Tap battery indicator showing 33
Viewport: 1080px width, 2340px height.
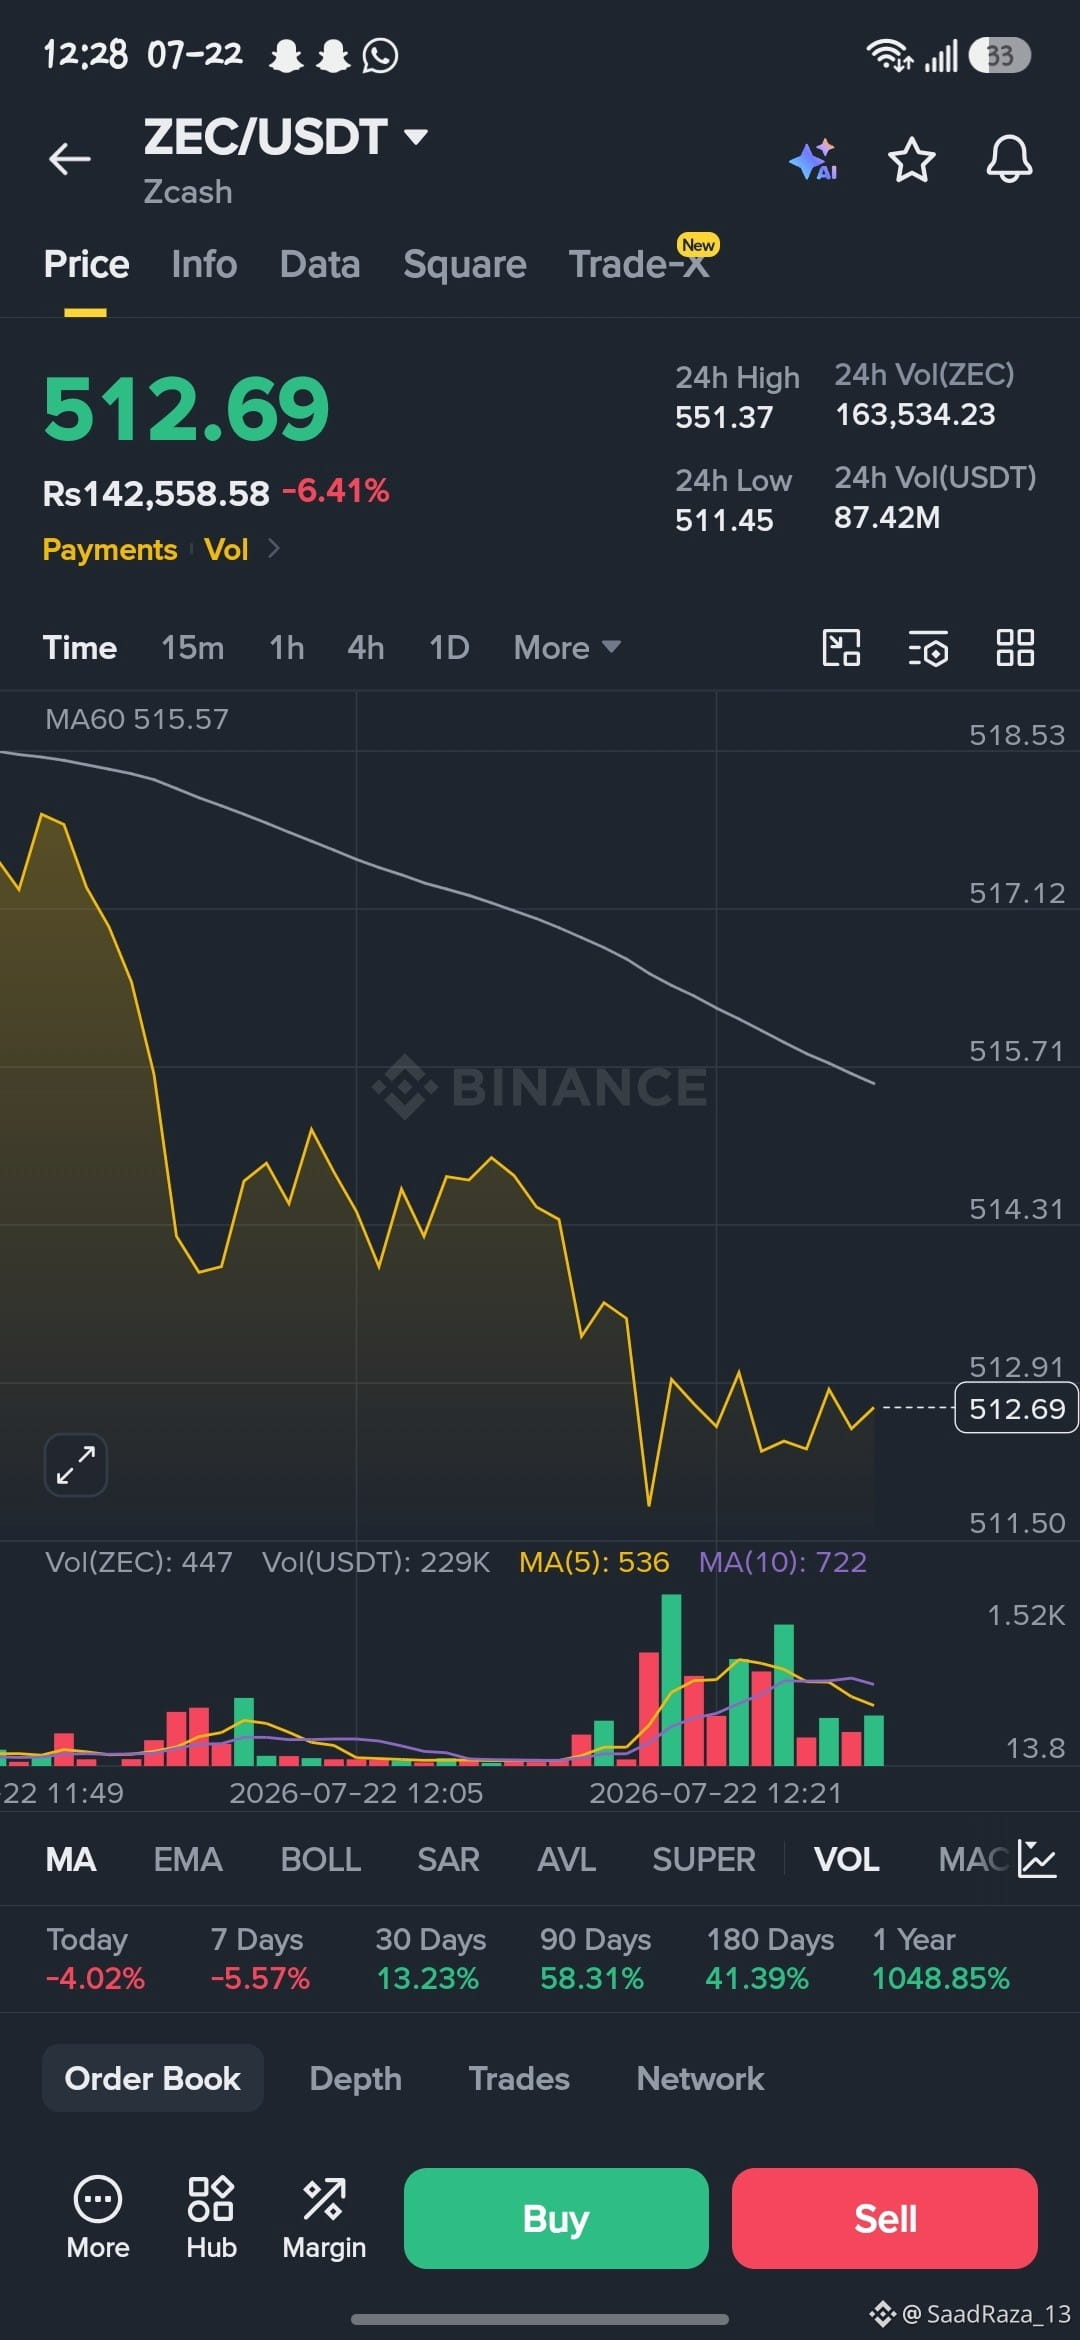click(x=1000, y=55)
